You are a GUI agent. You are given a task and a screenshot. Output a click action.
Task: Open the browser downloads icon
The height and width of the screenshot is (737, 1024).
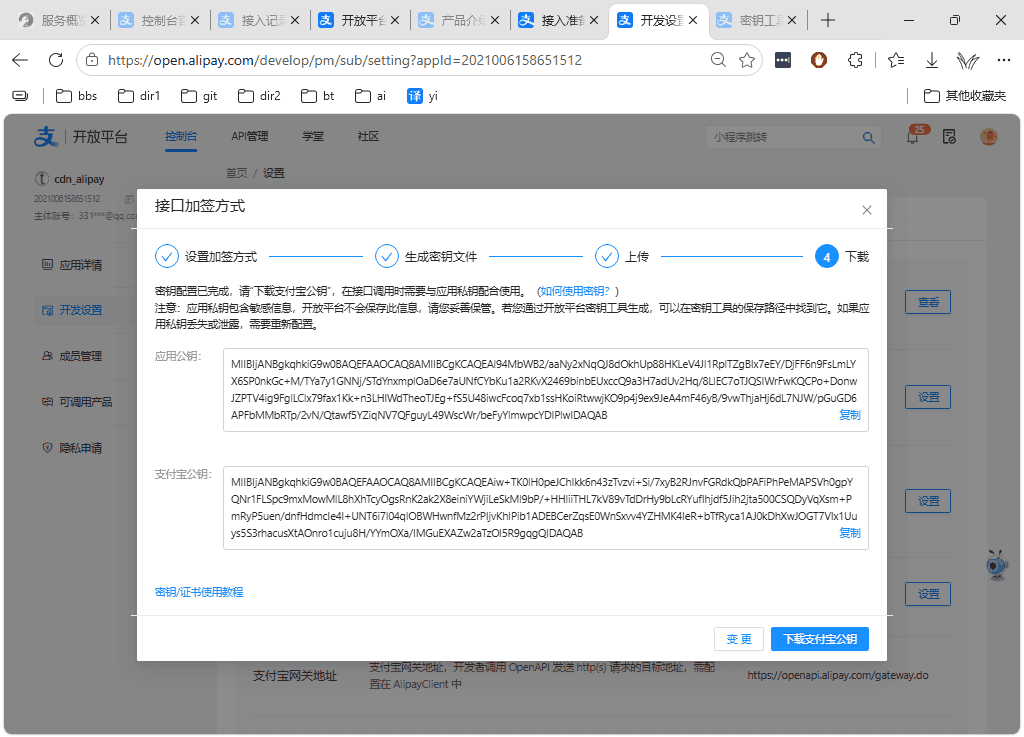tap(932, 60)
